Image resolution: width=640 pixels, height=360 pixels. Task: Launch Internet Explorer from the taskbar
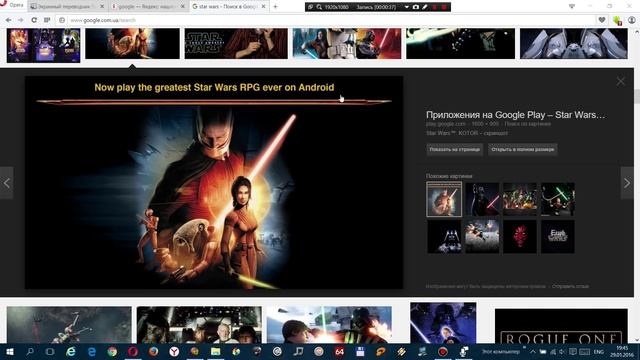point(71,351)
